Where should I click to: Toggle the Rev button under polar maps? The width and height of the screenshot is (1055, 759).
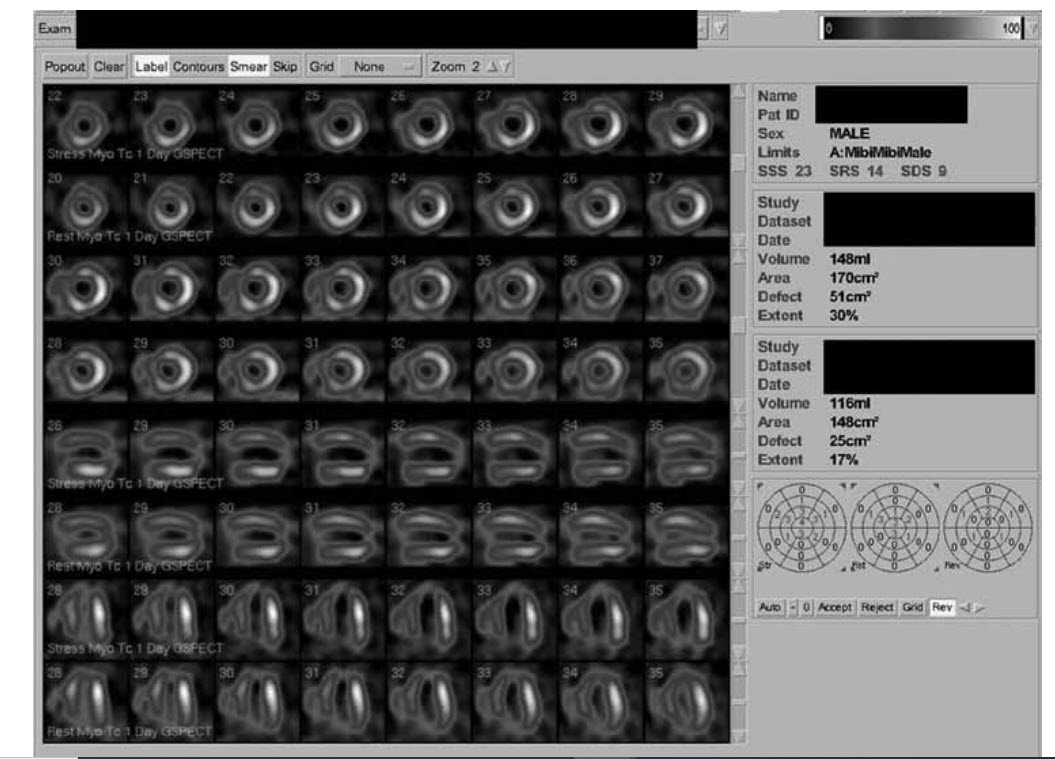942,607
